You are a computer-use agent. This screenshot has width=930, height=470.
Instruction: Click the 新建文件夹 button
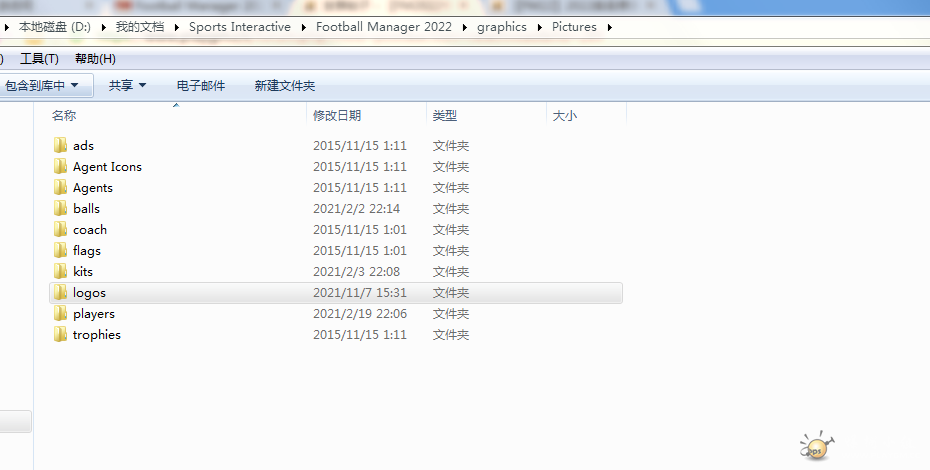click(x=285, y=85)
